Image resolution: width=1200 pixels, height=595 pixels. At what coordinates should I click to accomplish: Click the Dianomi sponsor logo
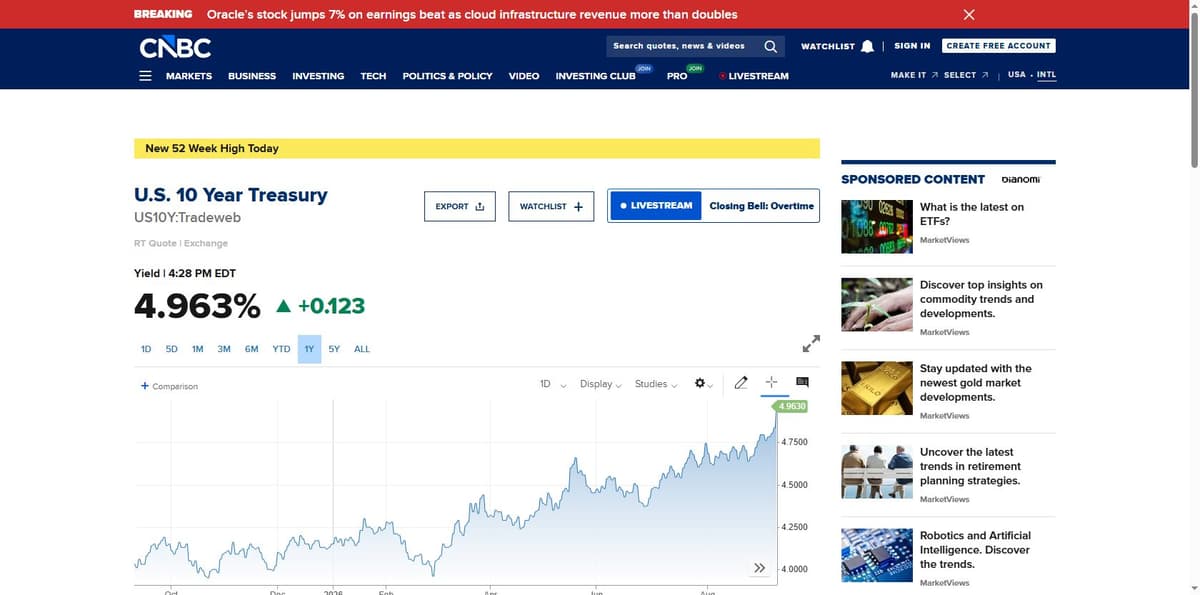click(x=1021, y=179)
